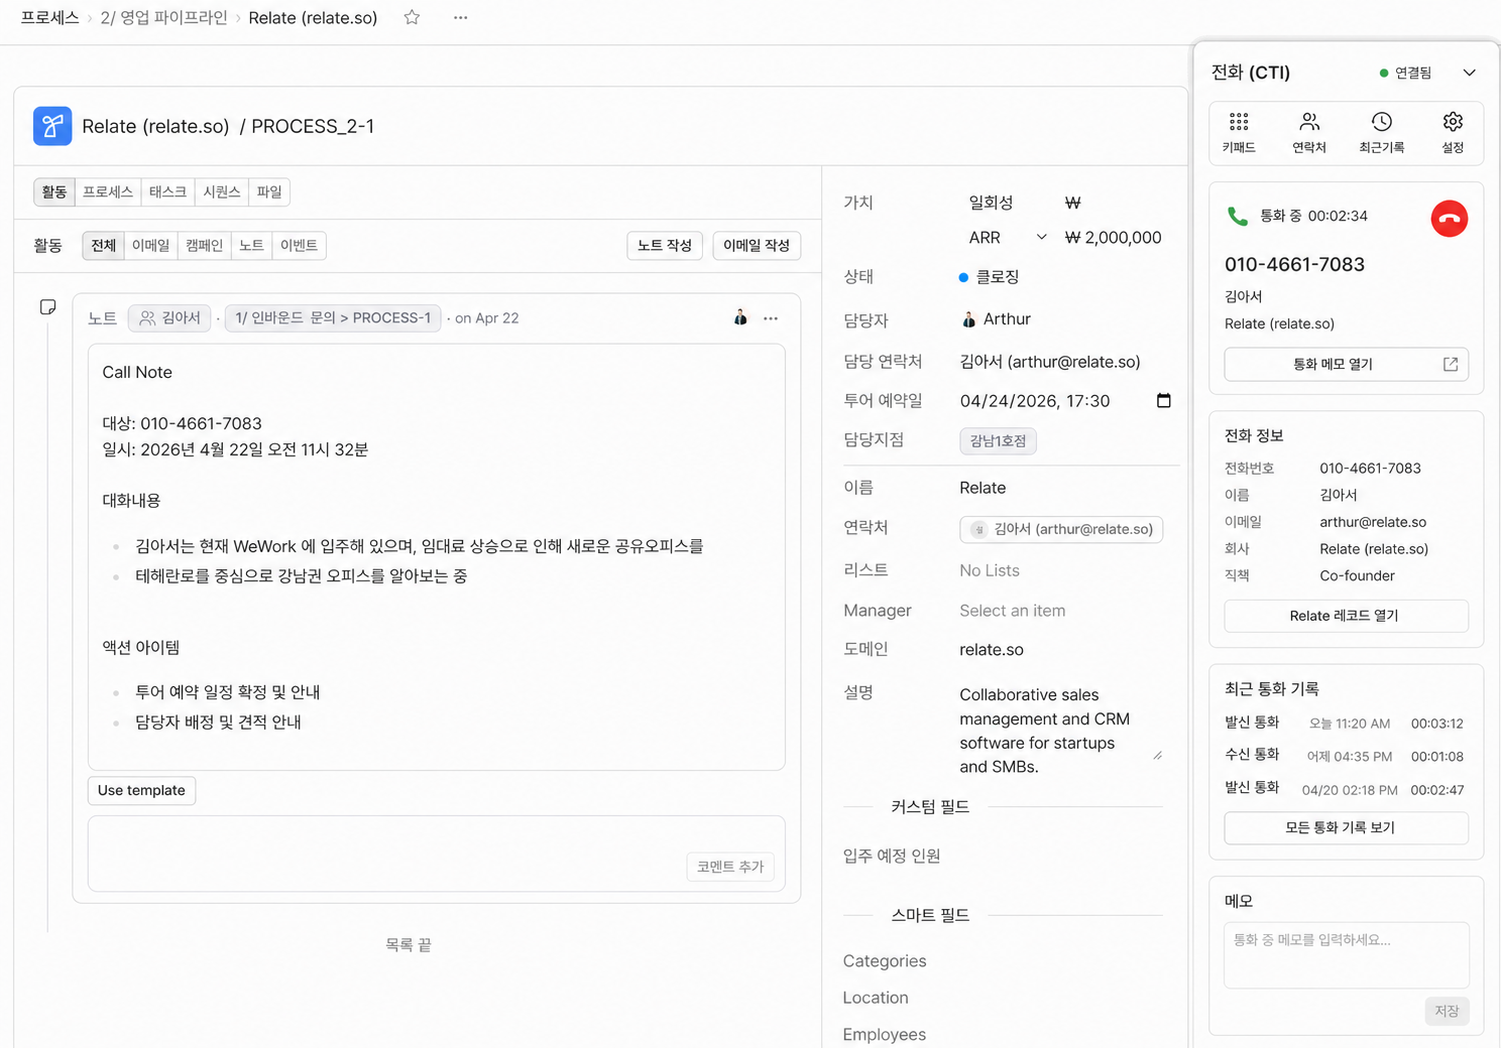This screenshot has width=1501, height=1048.
Task: Click the 발신 통화 04/20 02:18 PM record
Action: (x=1344, y=789)
